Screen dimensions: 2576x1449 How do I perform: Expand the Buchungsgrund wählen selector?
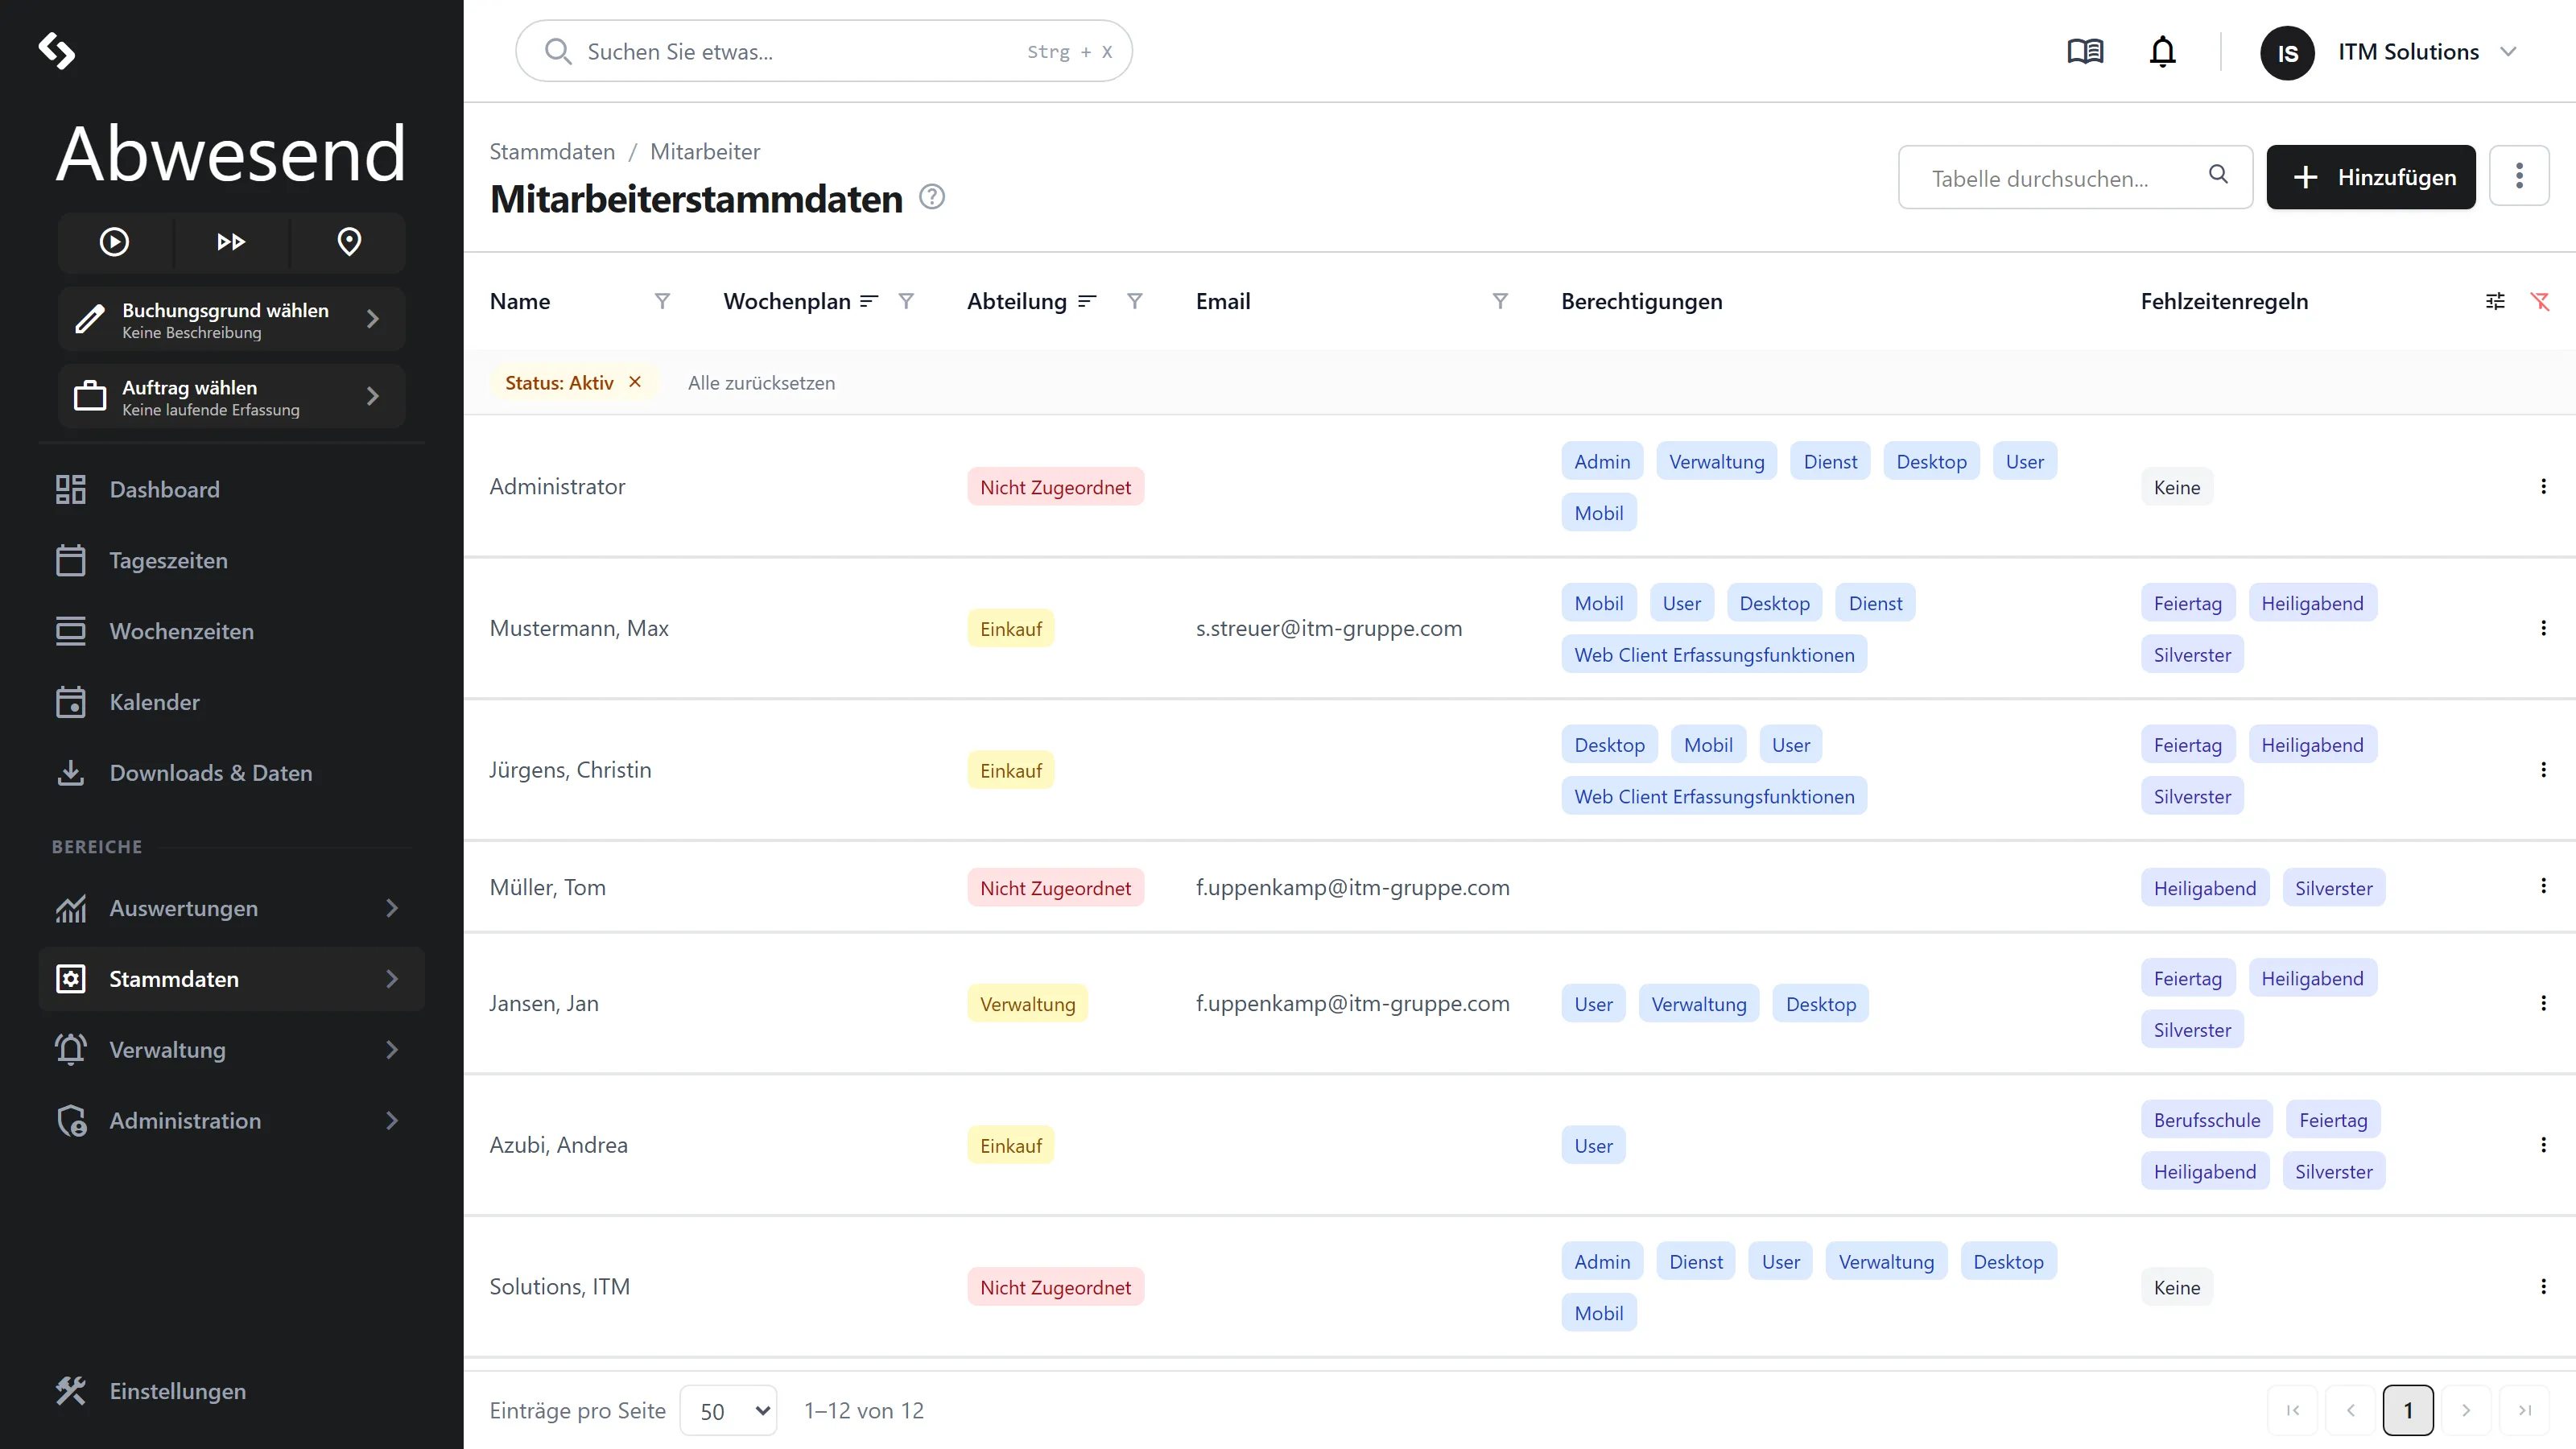(231, 319)
